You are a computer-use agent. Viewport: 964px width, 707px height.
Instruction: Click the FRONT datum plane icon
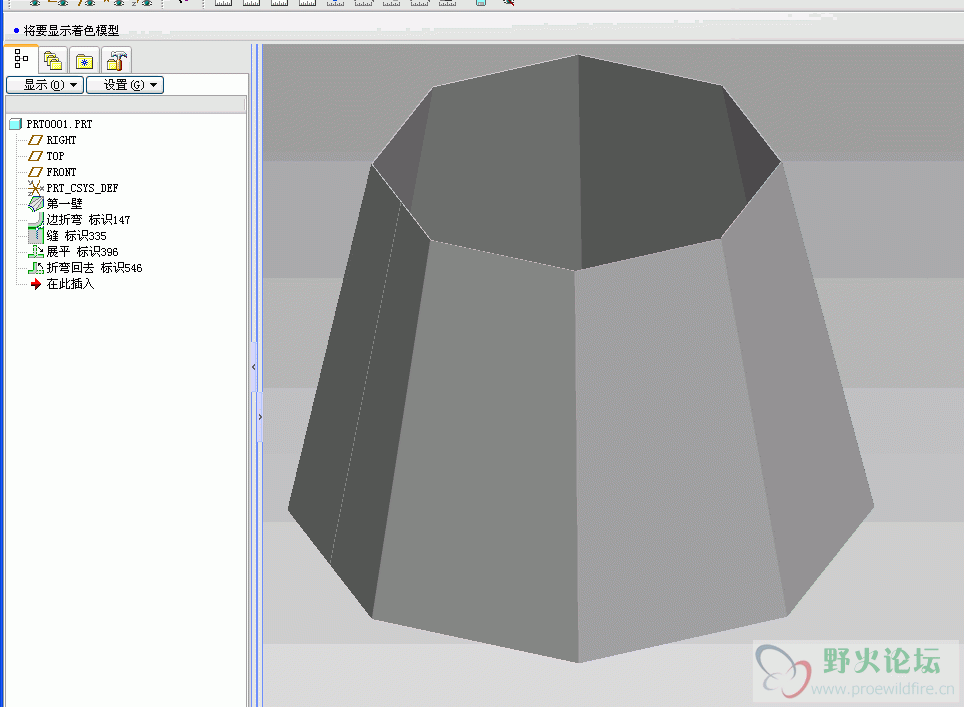pyautogui.click(x=36, y=172)
